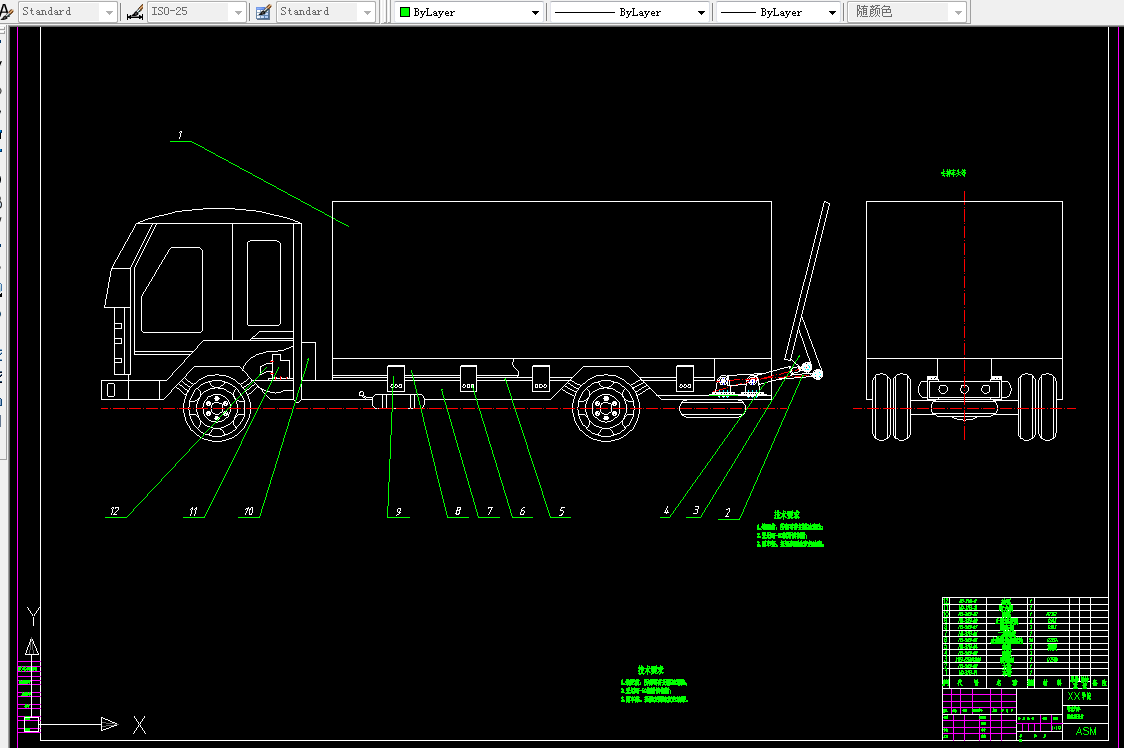Select callout label 12 in the drawing

pos(115,511)
